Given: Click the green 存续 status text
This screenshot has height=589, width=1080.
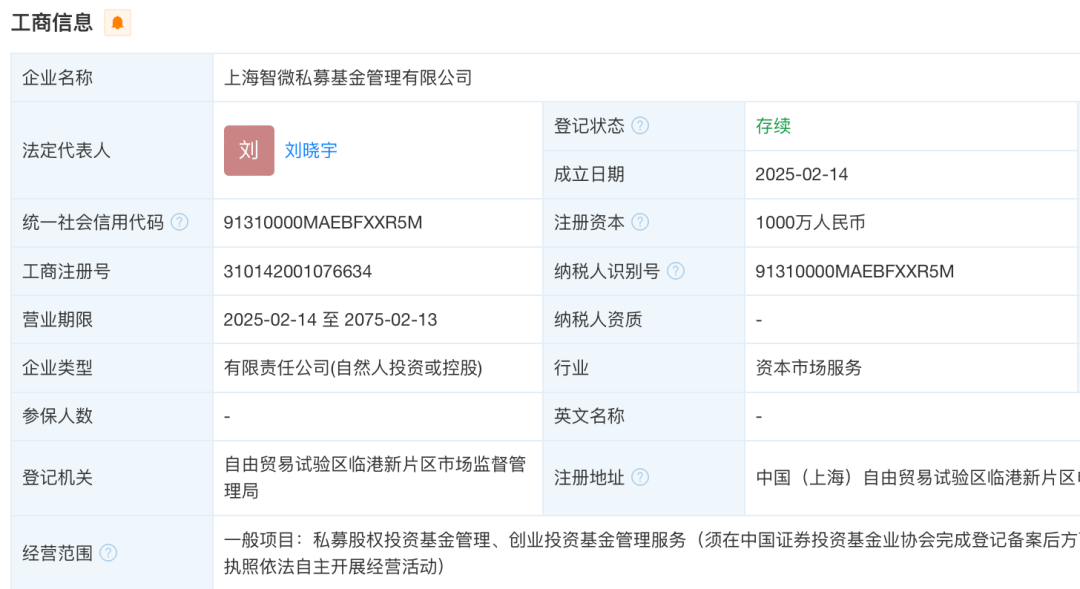Looking at the screenshot, I should coord(773,126).
